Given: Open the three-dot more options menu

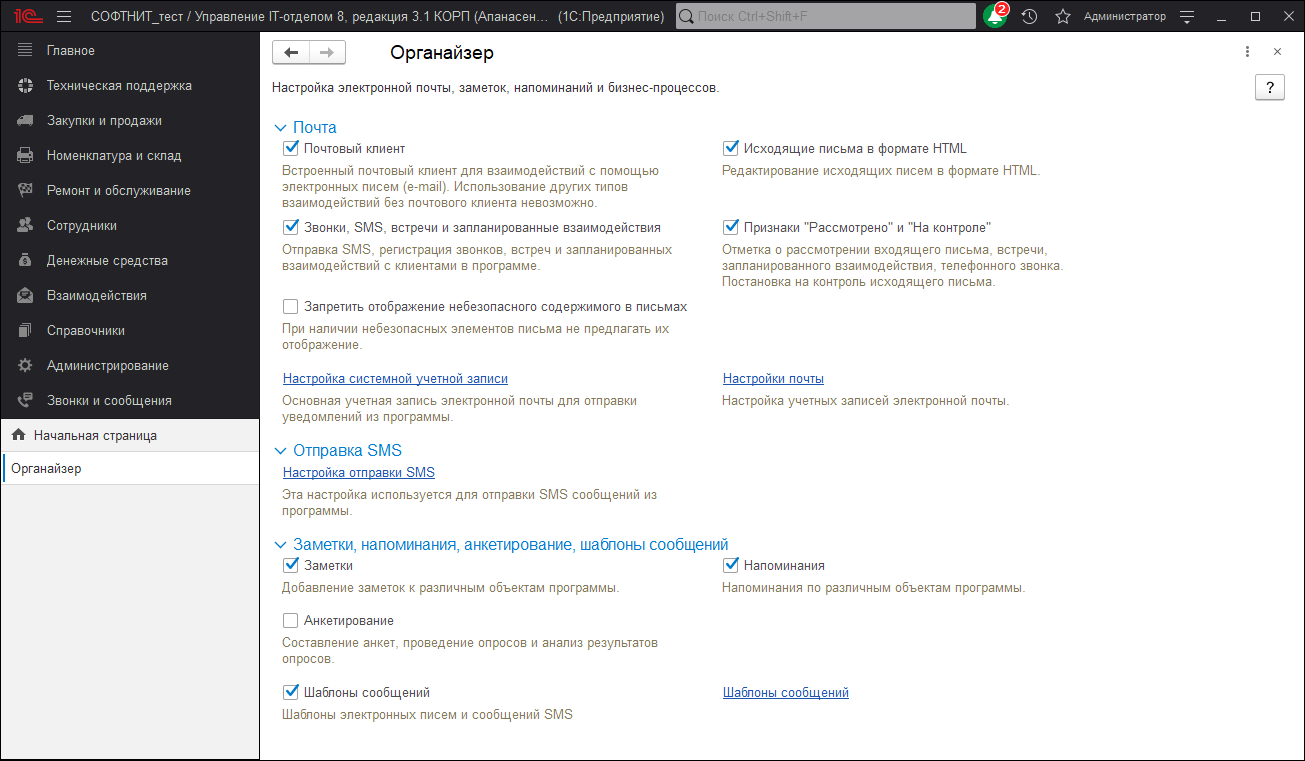Looking at the screenshot, I should [1247, 52].
